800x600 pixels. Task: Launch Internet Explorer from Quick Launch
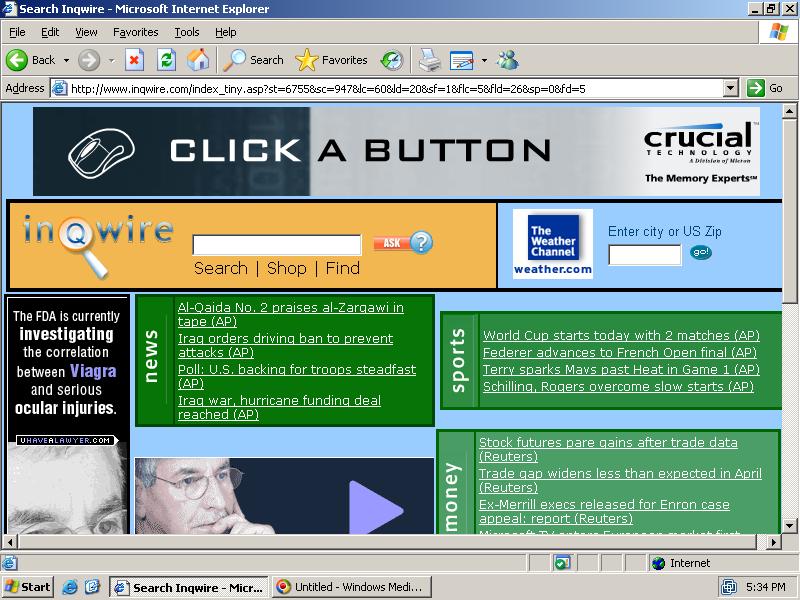coord(70,587)
